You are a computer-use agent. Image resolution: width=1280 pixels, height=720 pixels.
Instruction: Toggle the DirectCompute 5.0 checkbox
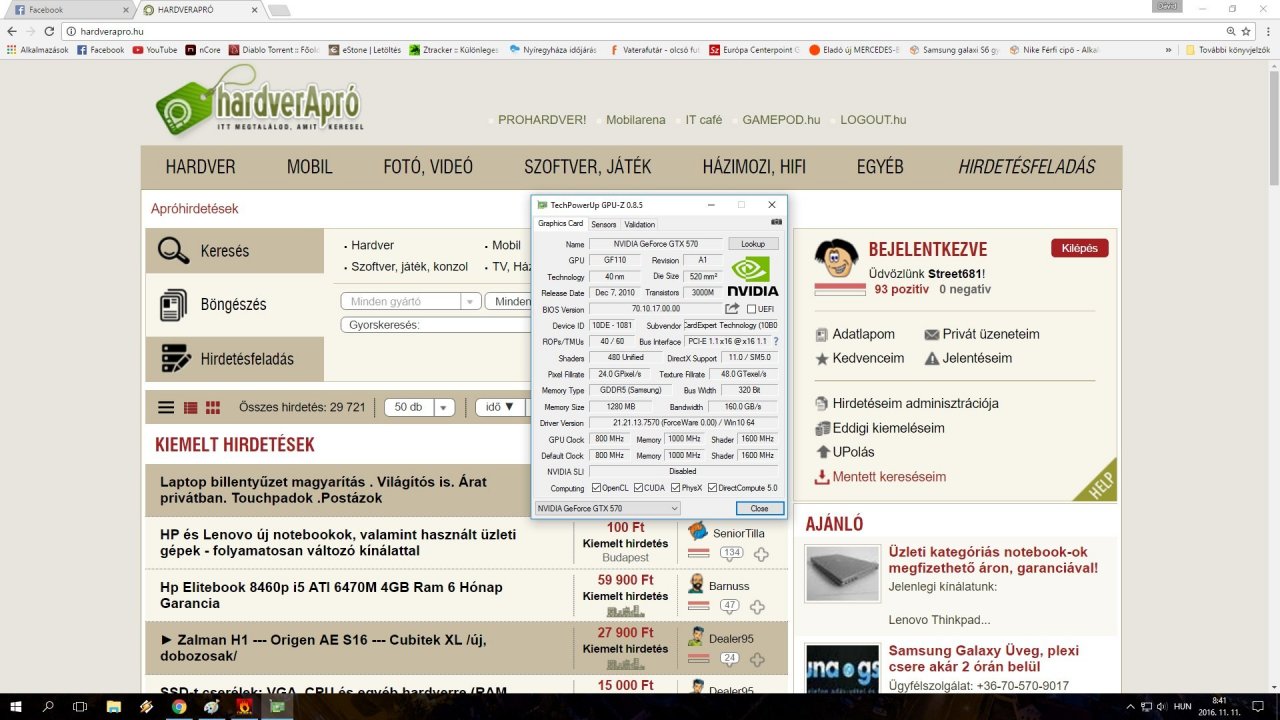coord(712,488)
